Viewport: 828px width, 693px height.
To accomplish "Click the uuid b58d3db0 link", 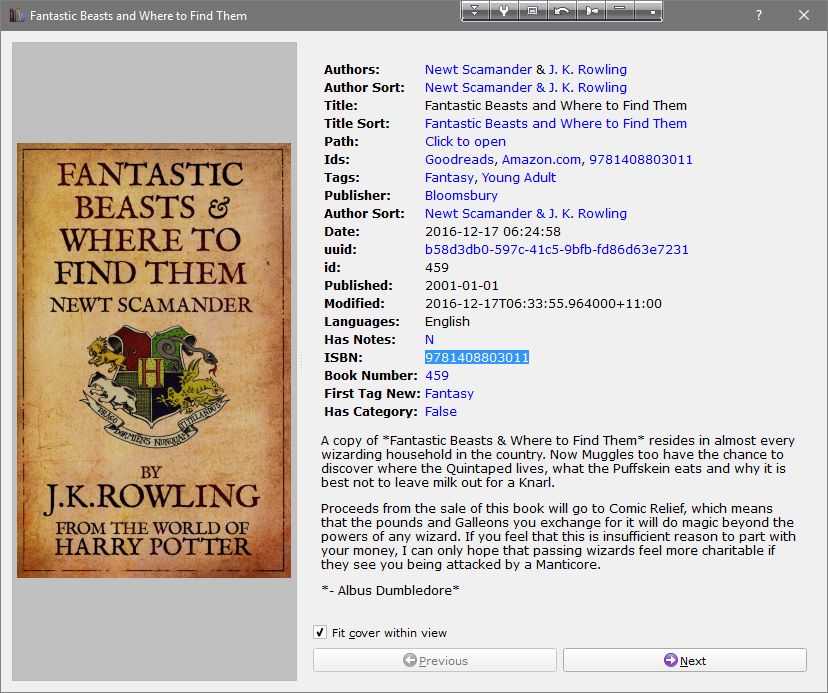I will (557, 249).
